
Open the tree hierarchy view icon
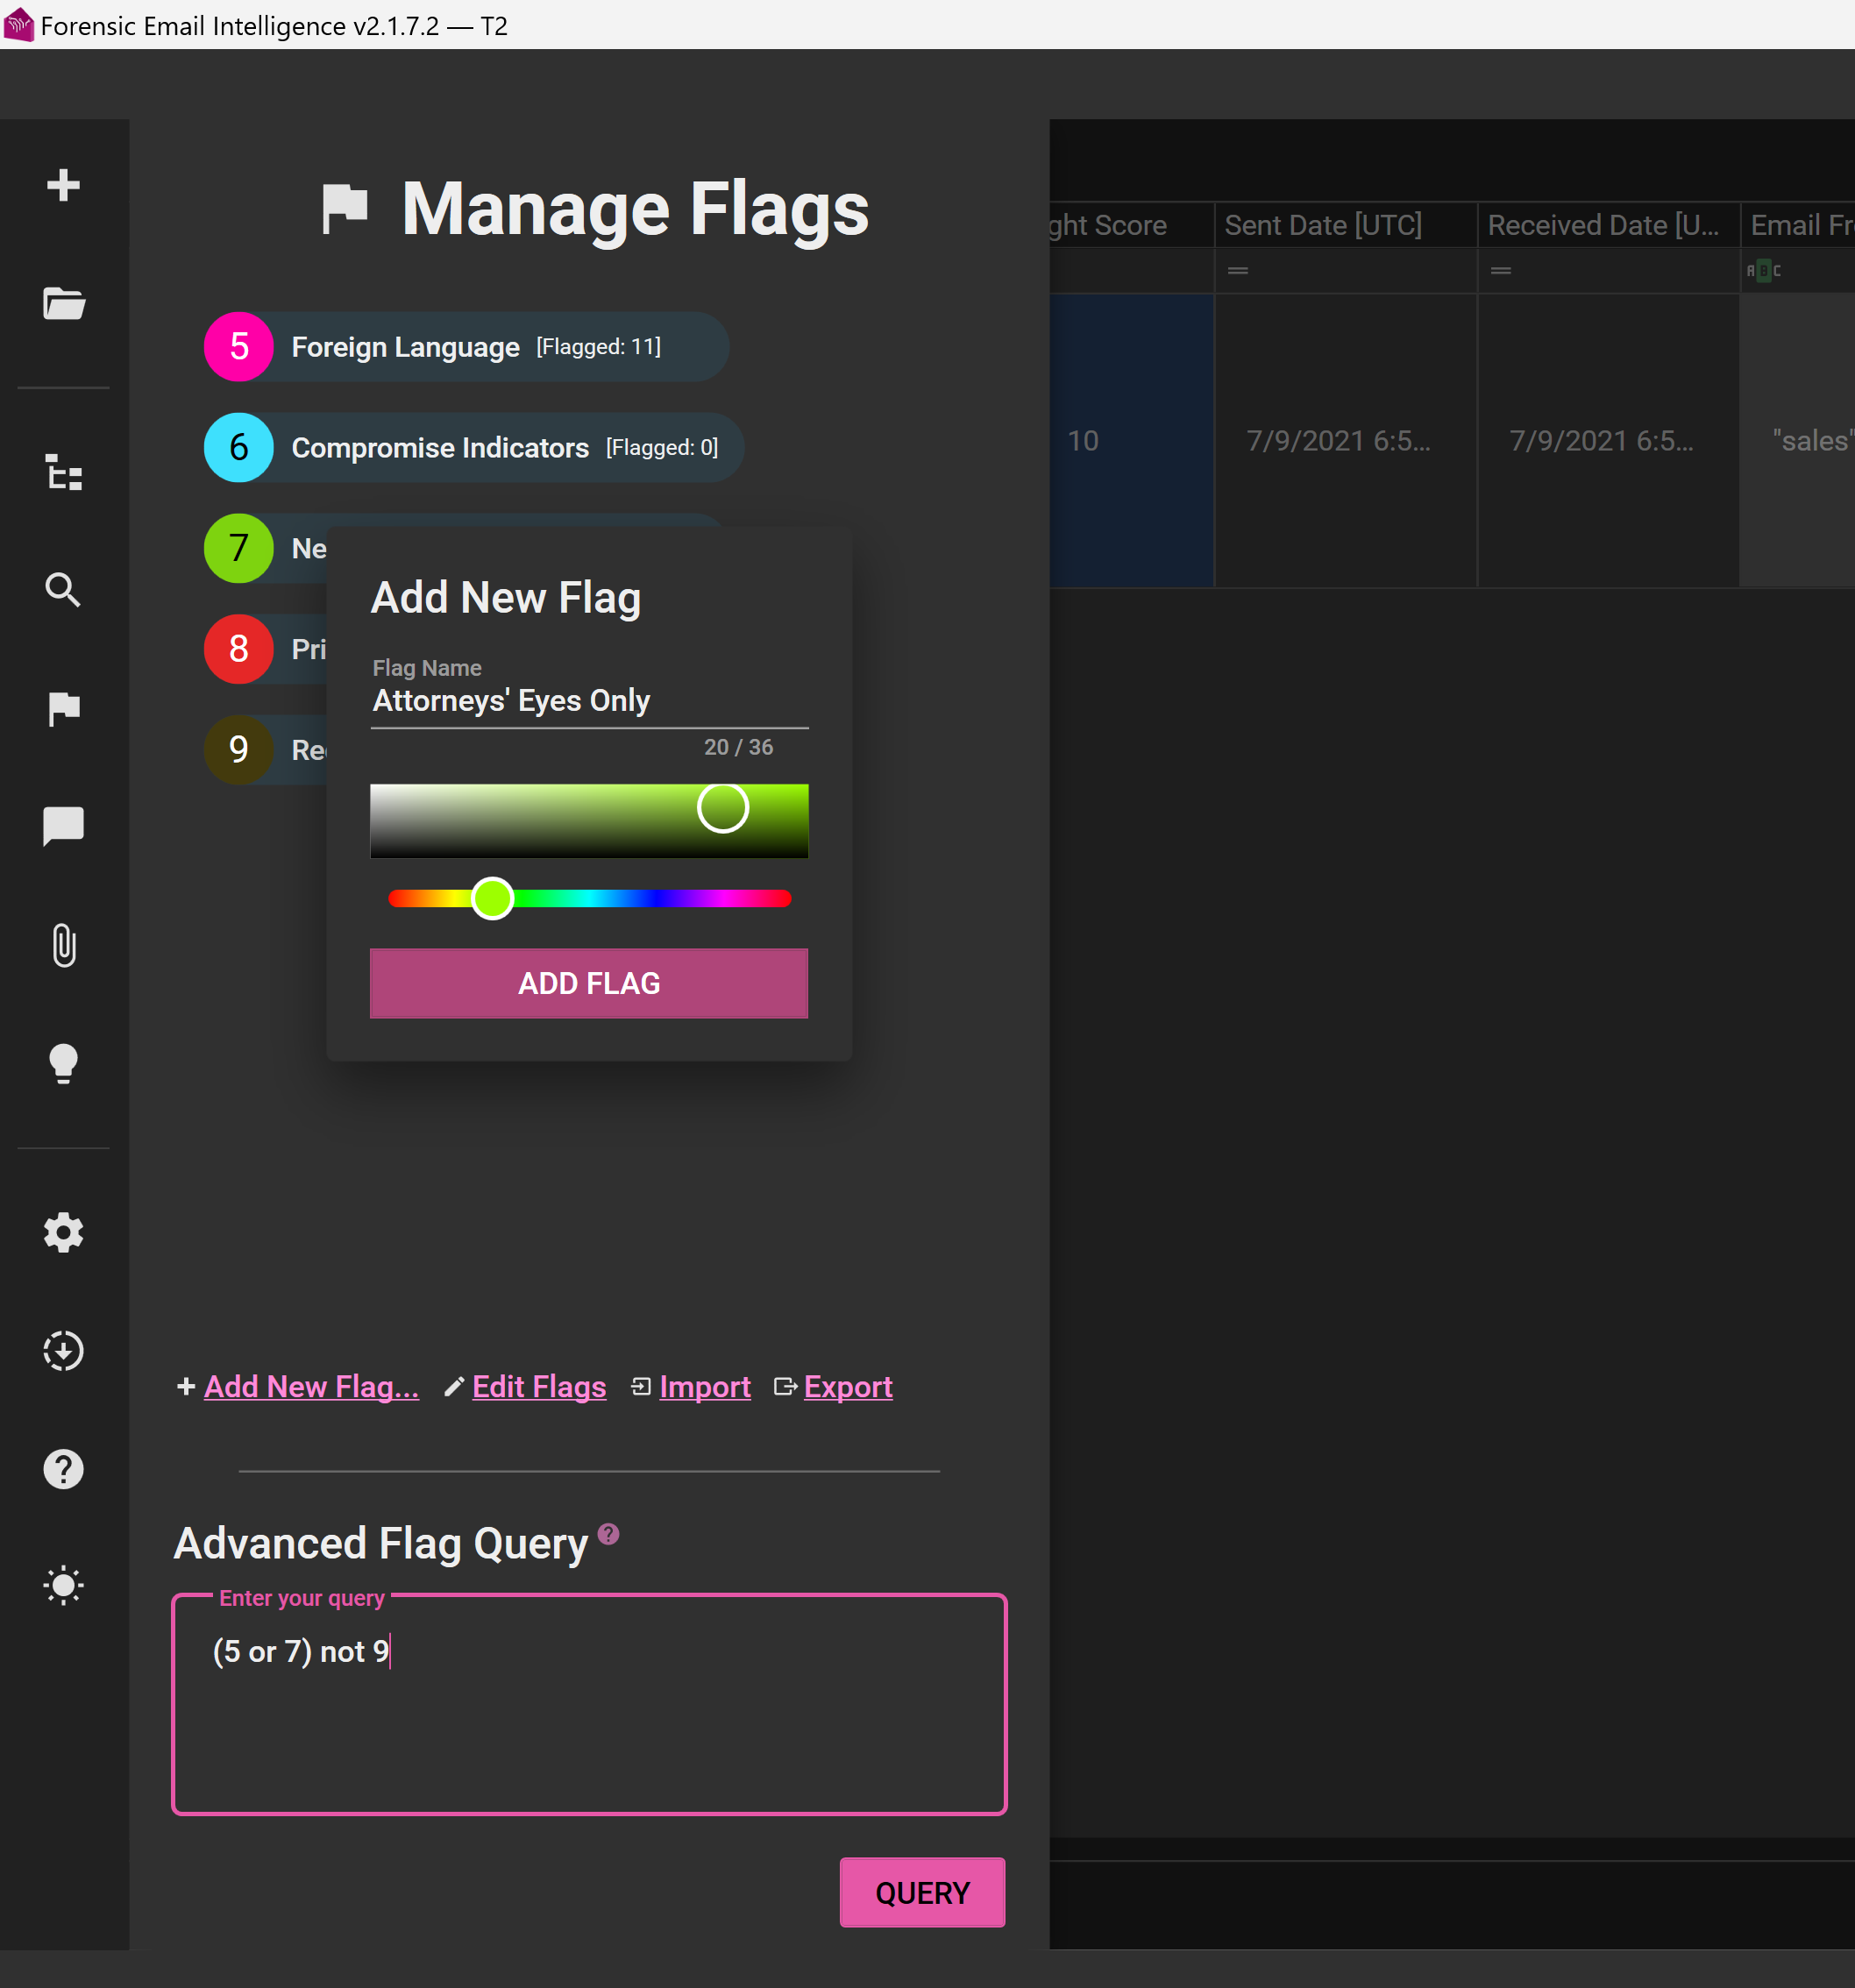tap(63, 472)
